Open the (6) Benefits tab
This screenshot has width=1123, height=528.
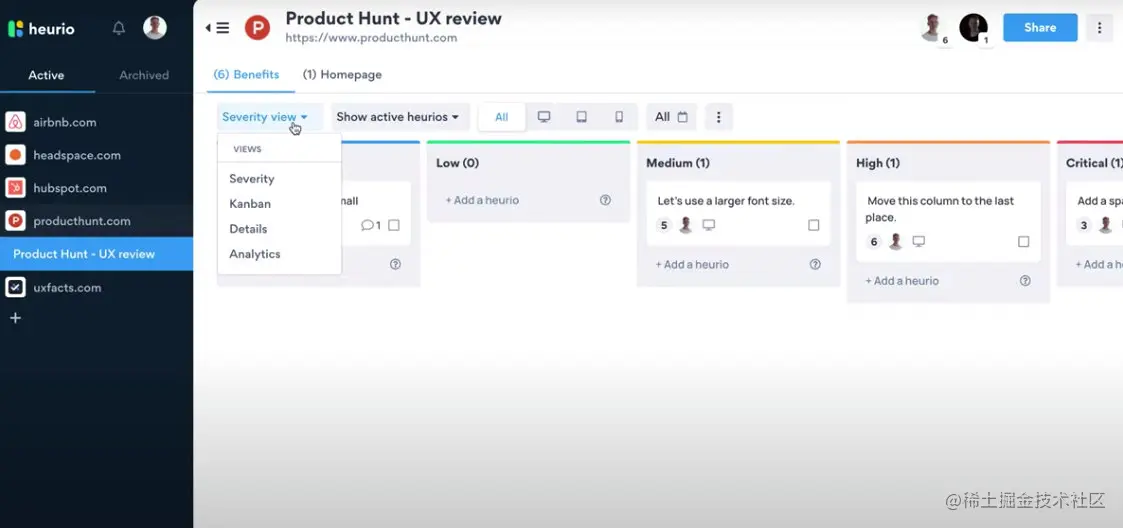click(x=246, y=75)
